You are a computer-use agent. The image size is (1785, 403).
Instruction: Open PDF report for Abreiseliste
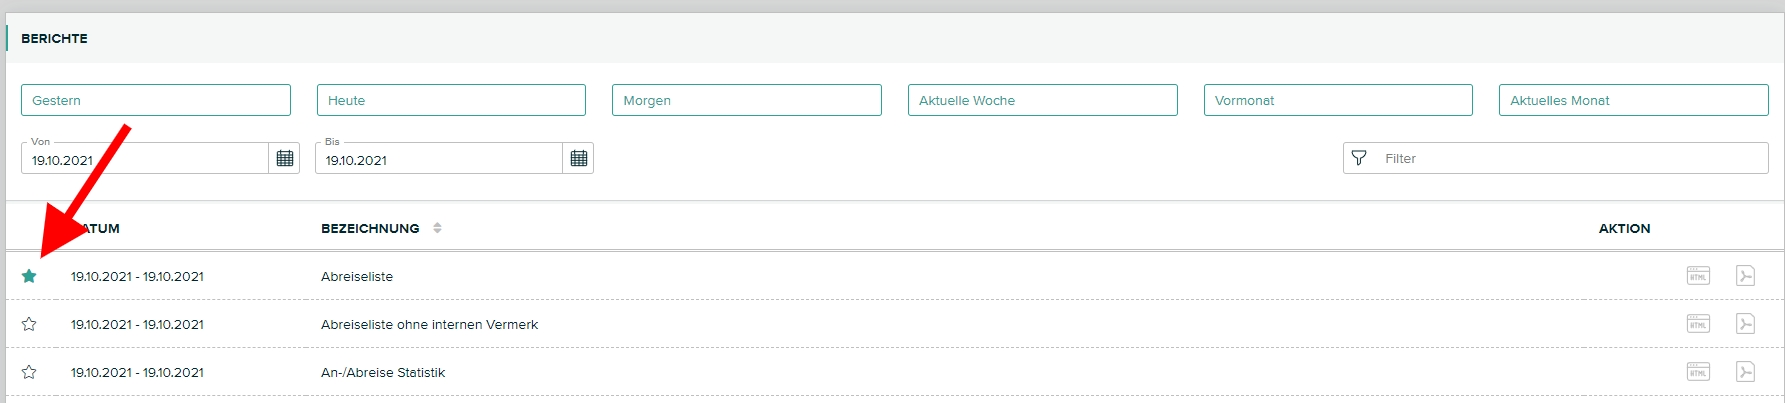click(1745, 276)
